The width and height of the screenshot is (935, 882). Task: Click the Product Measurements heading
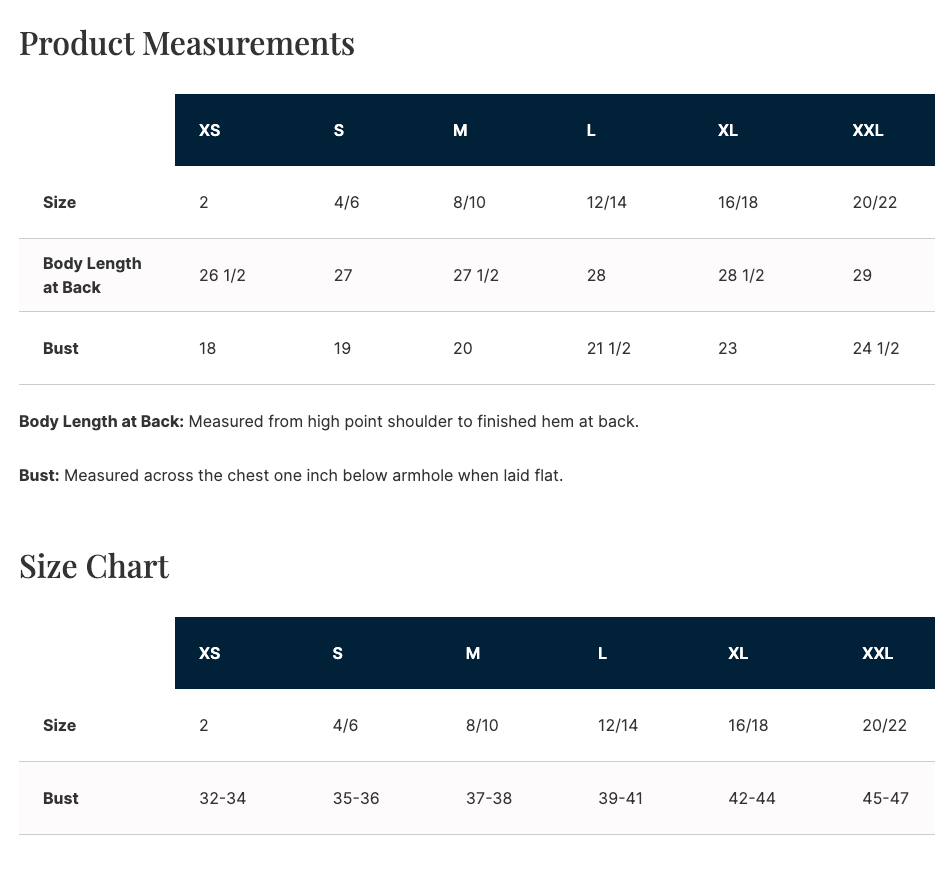pyautogui.click(x=187, y=43)
